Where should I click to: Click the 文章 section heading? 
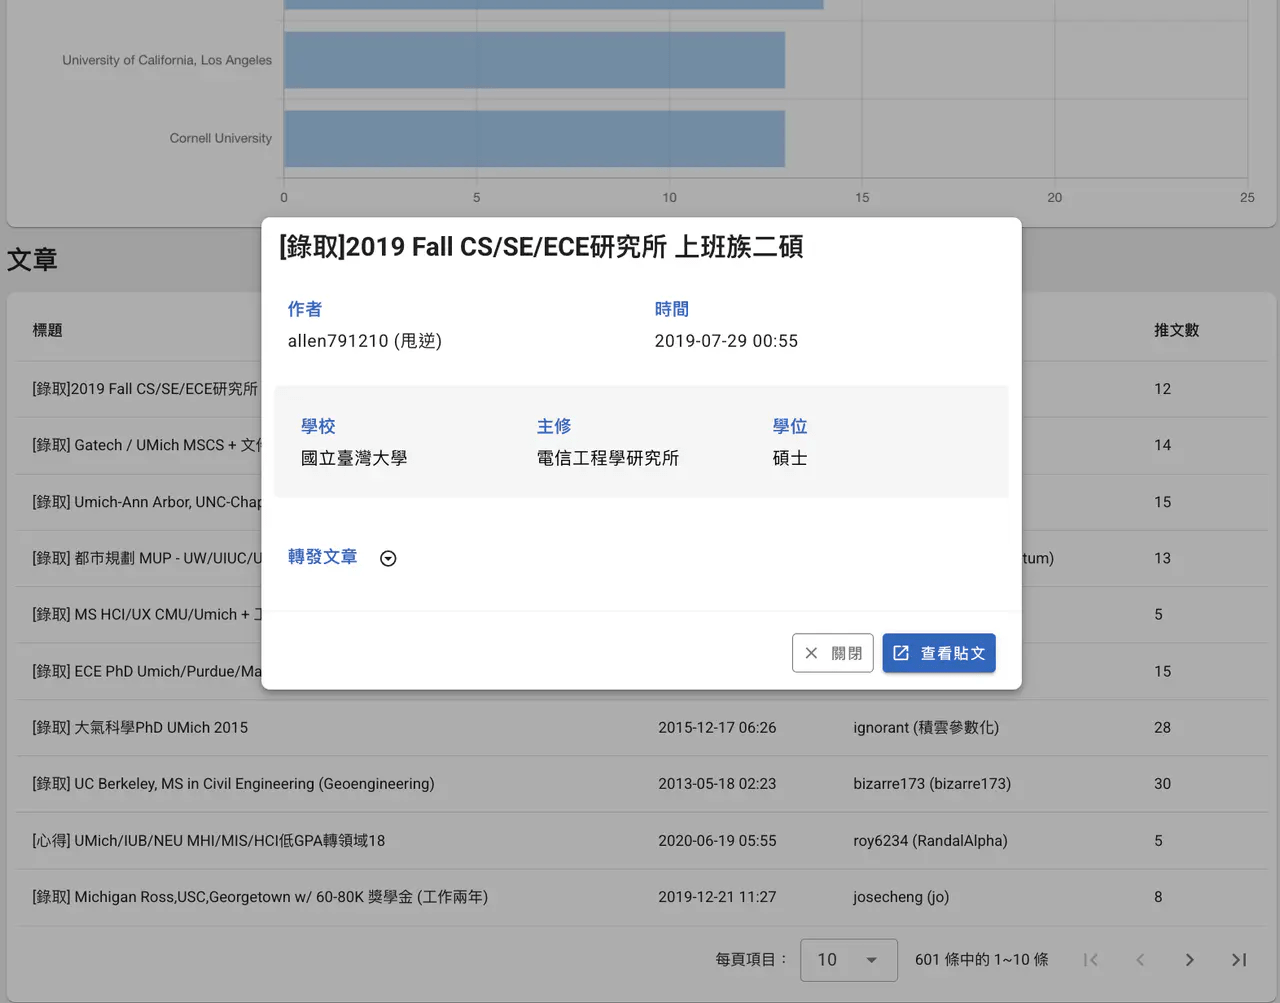click(x=32, y=260)
